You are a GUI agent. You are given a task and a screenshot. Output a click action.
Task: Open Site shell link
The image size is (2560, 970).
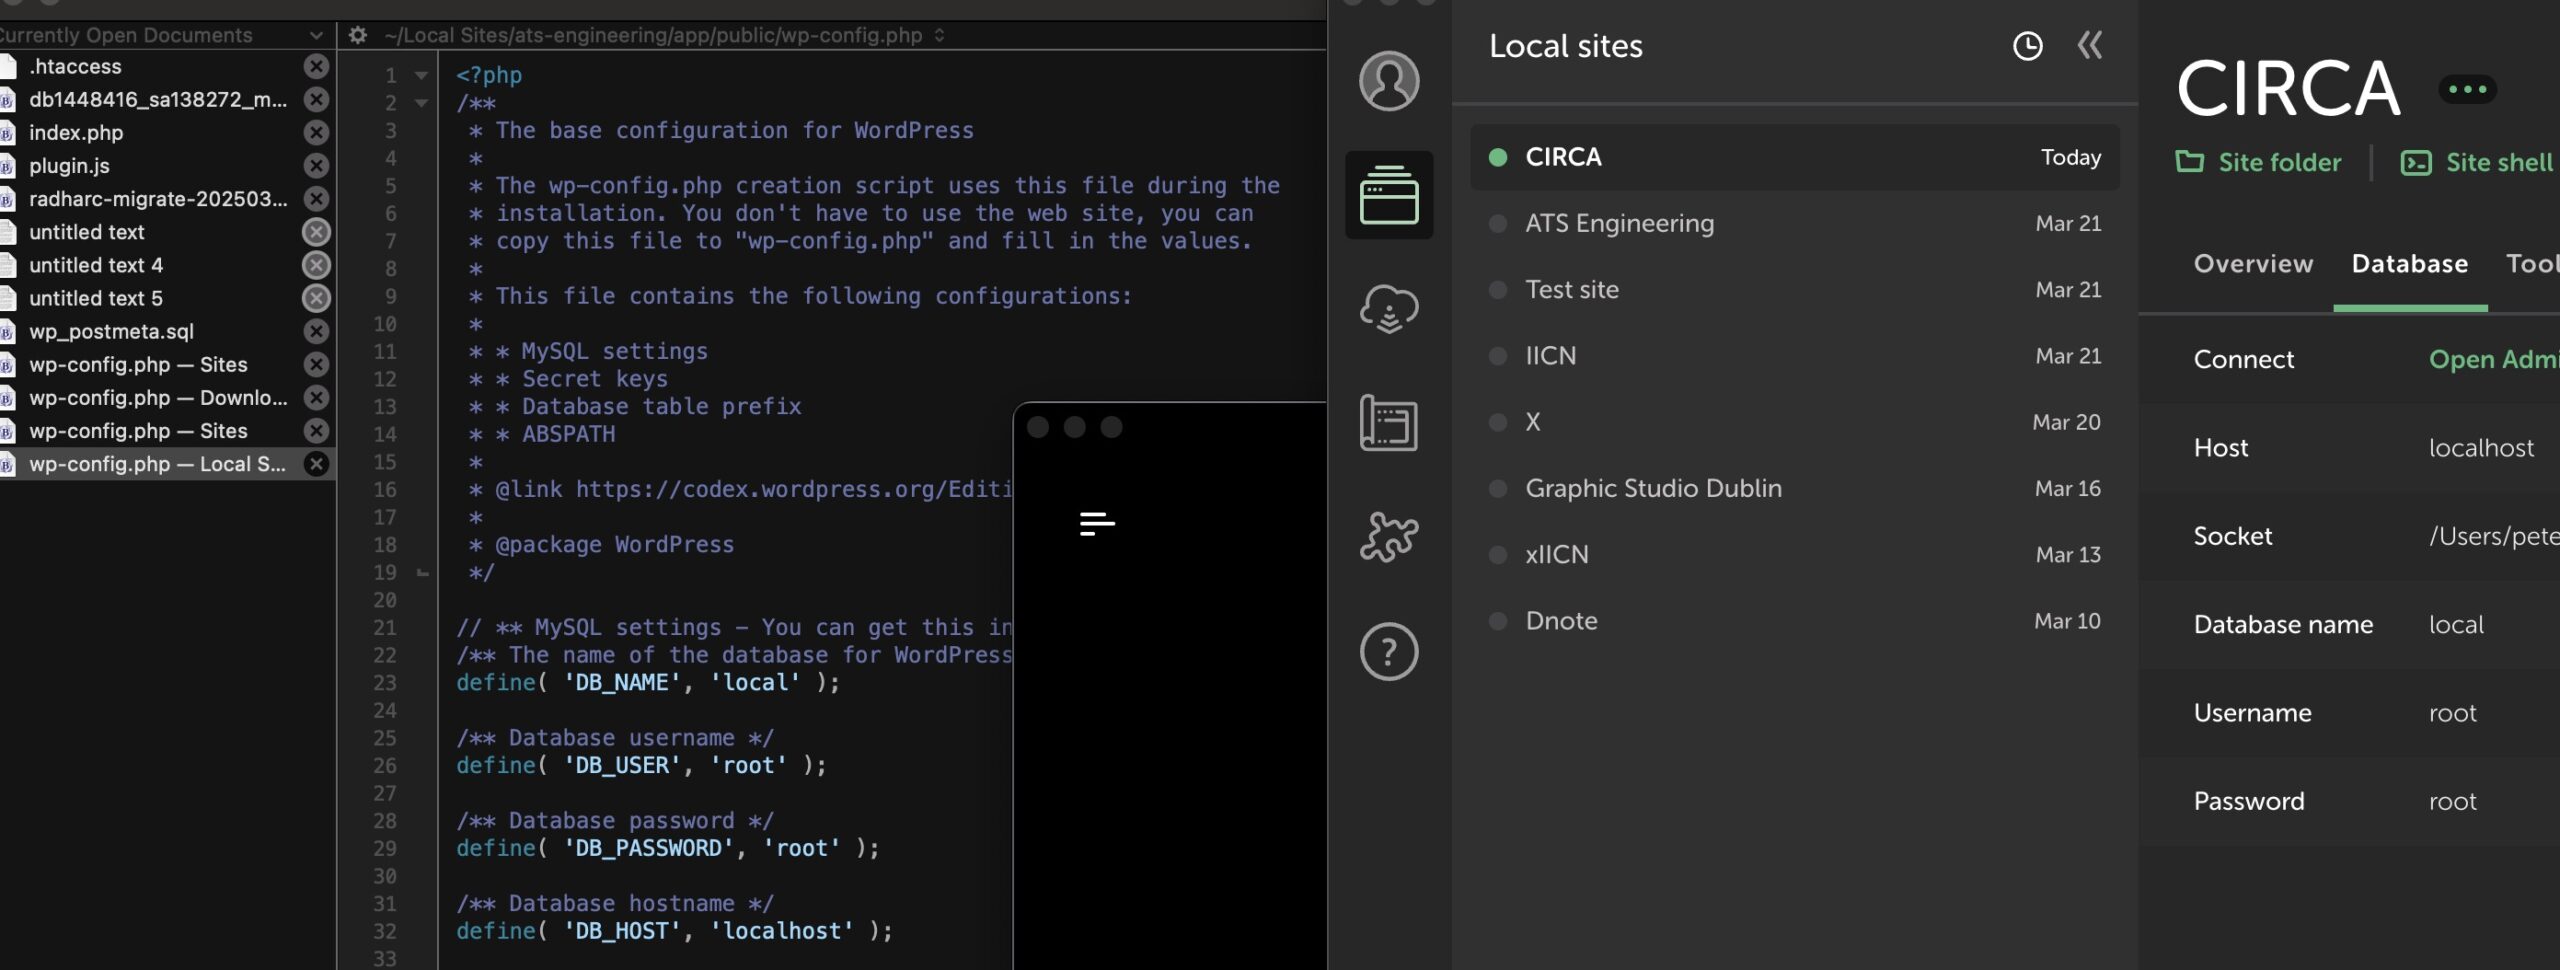[x=2478, y=162]
